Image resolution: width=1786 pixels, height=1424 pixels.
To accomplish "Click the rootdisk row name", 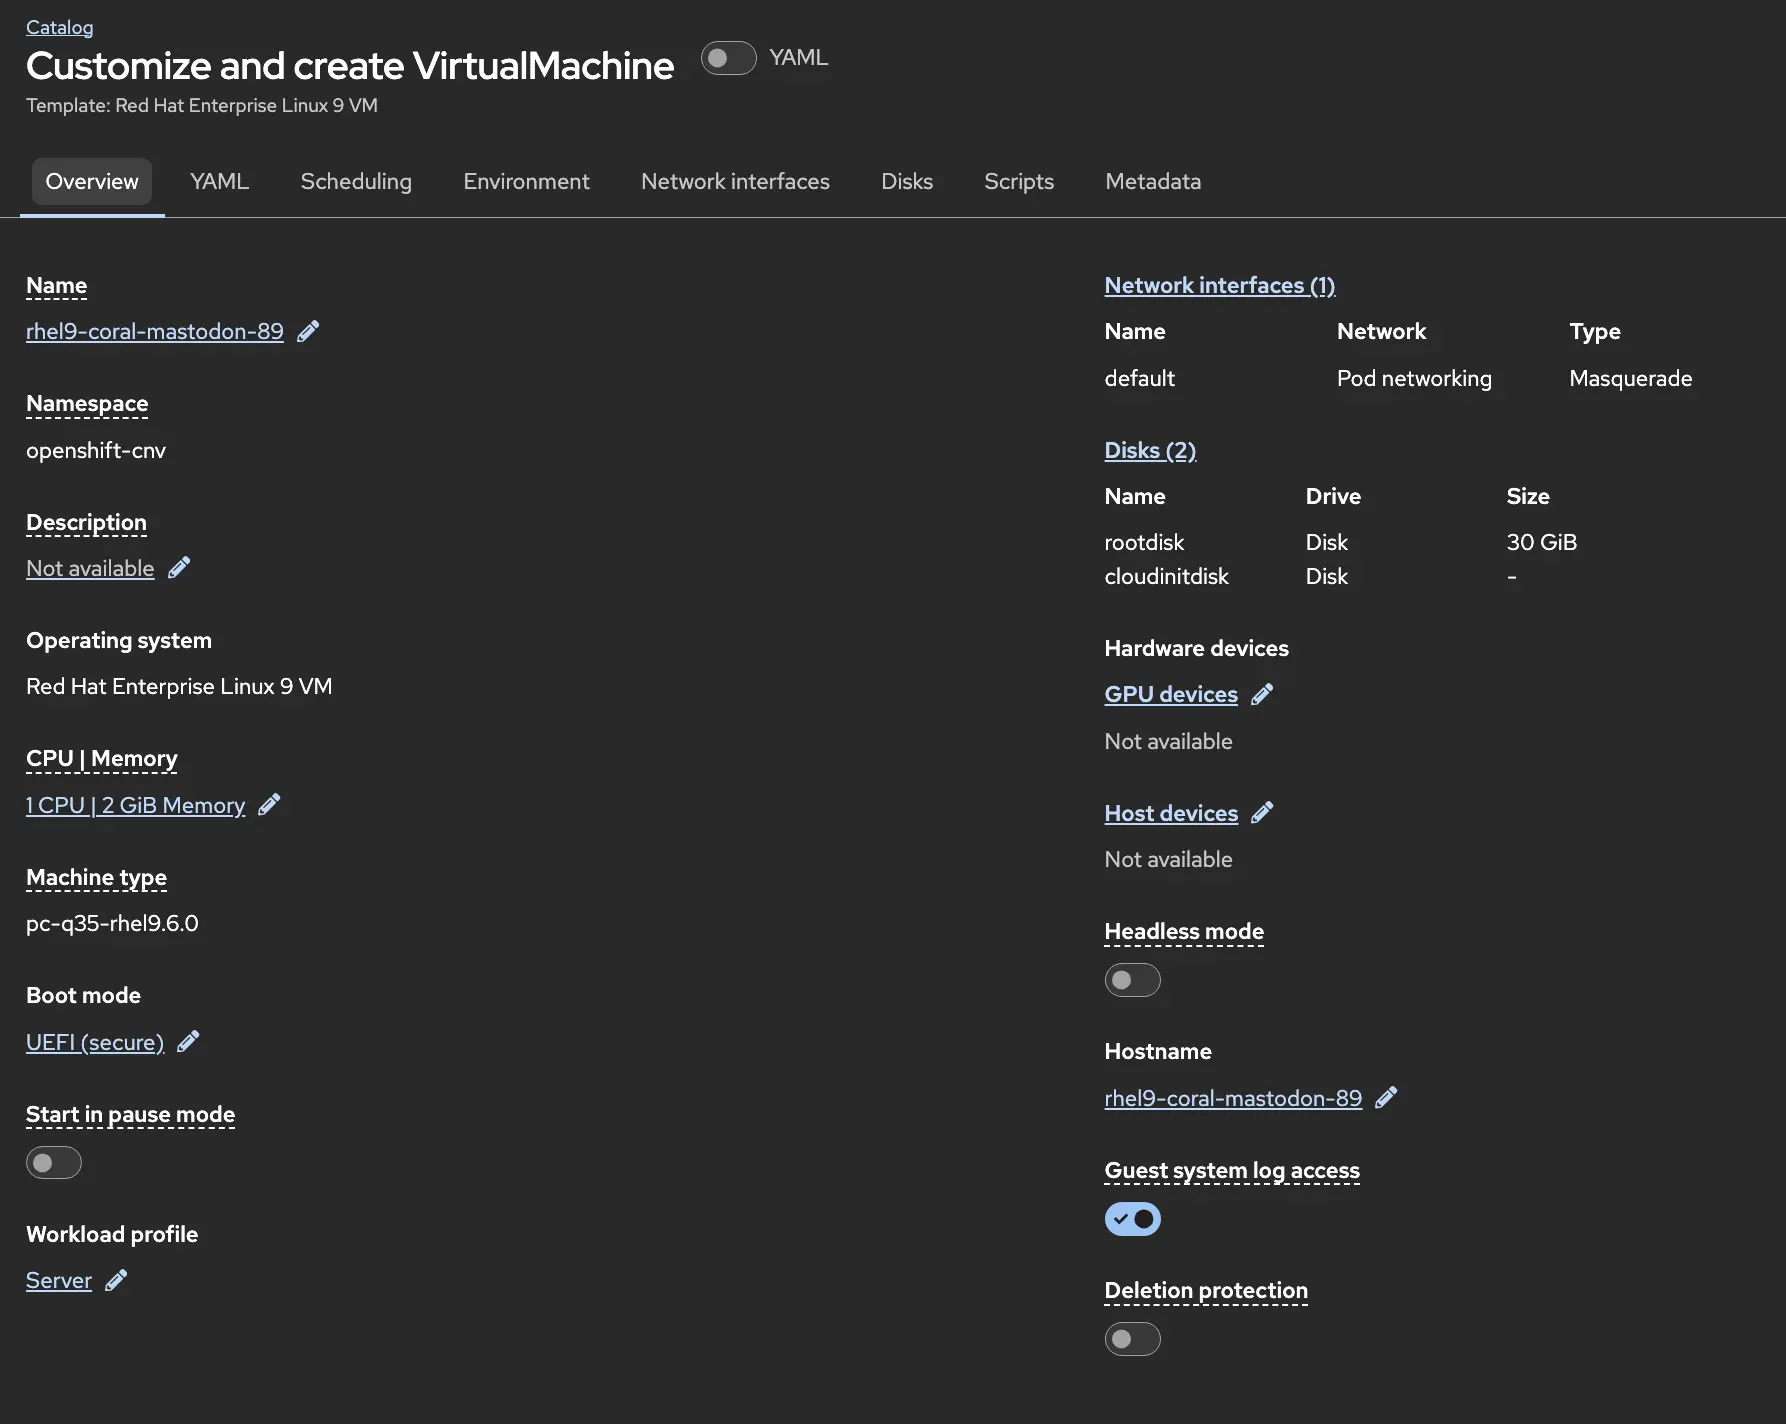I will click(1144, 542).
